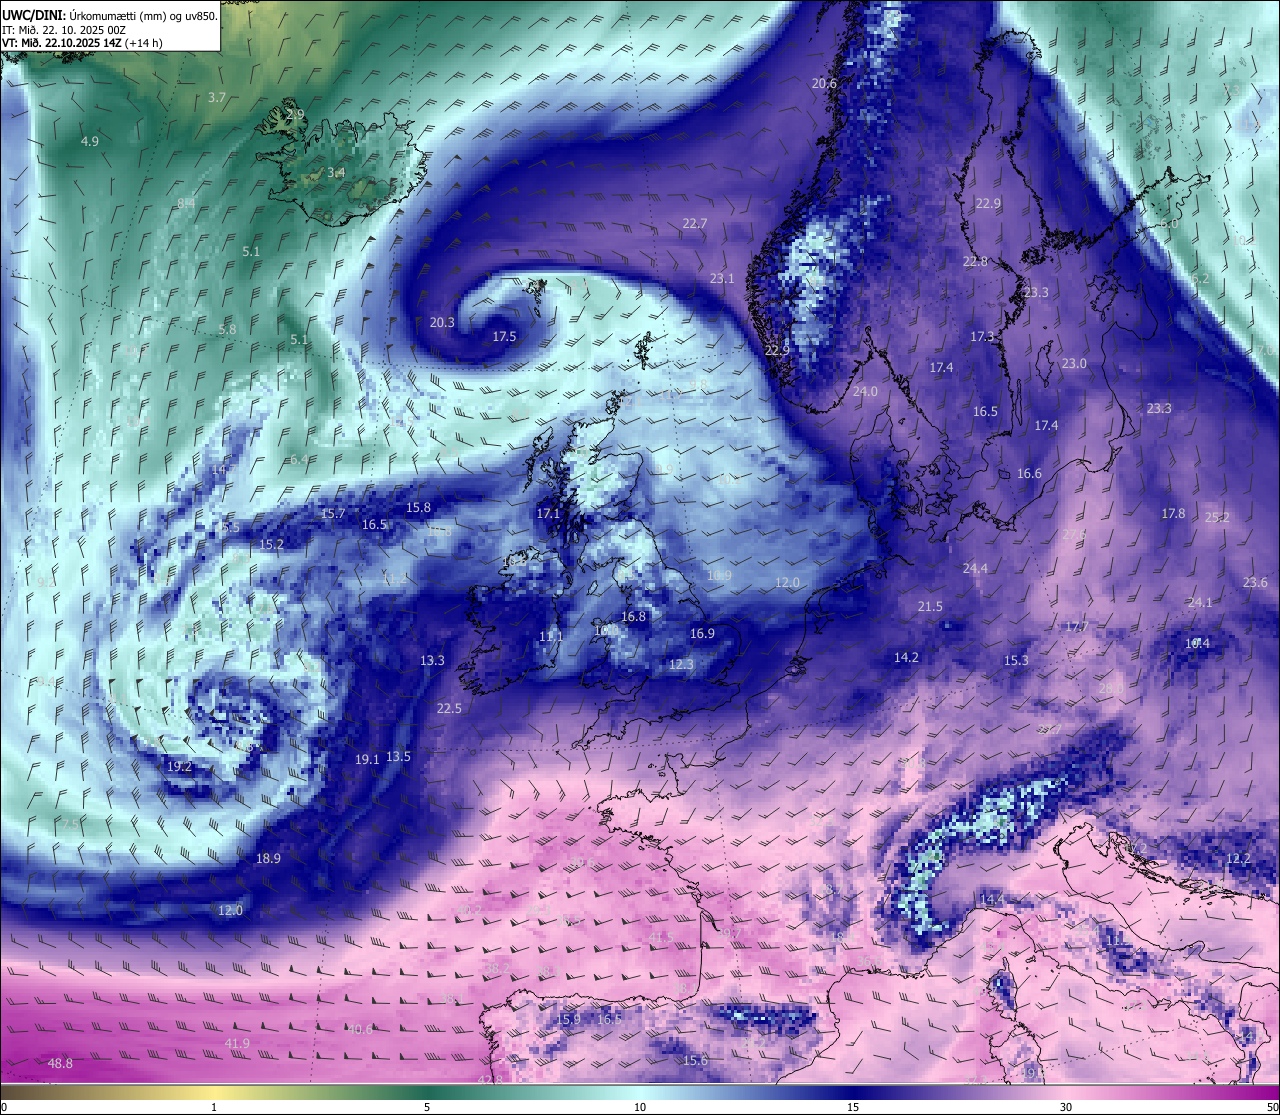Select the 24.1 value label
The height and width of the screenshot is (1115, 1280).
(x=1200, y=603)
